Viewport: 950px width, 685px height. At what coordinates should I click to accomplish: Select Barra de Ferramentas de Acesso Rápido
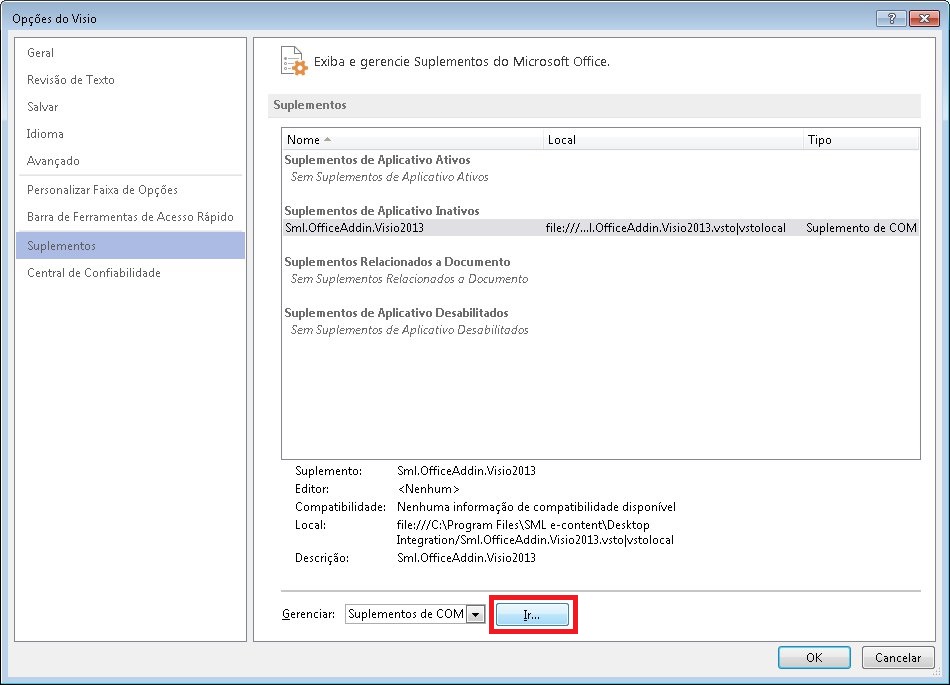click(114, 217)
